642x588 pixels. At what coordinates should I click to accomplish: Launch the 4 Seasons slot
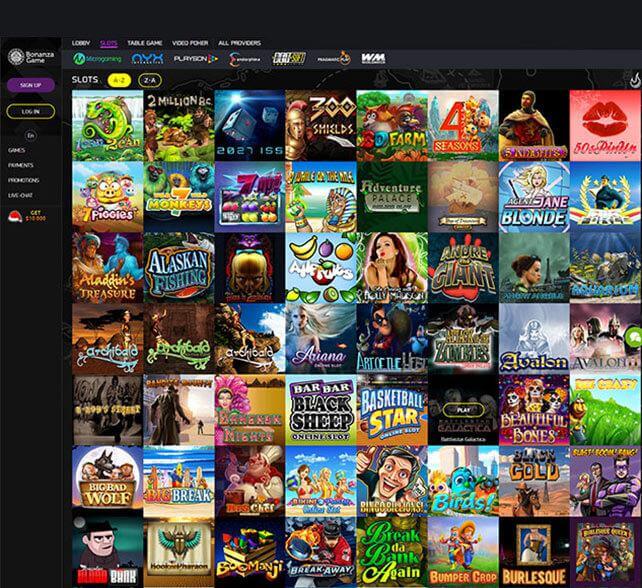click(463, 126)
